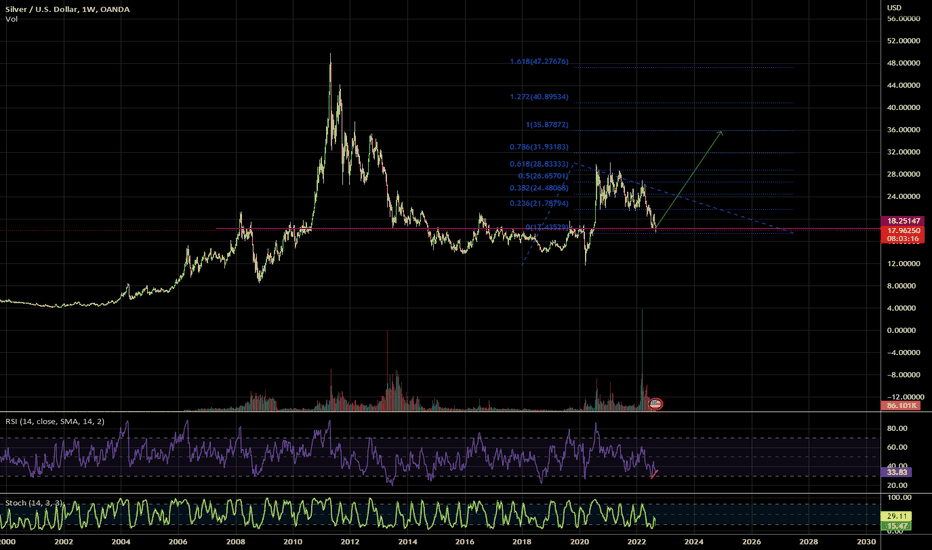932x550 pixels.
Task: Click the 2024 label on the time axis
Action: tap(694, 542)
